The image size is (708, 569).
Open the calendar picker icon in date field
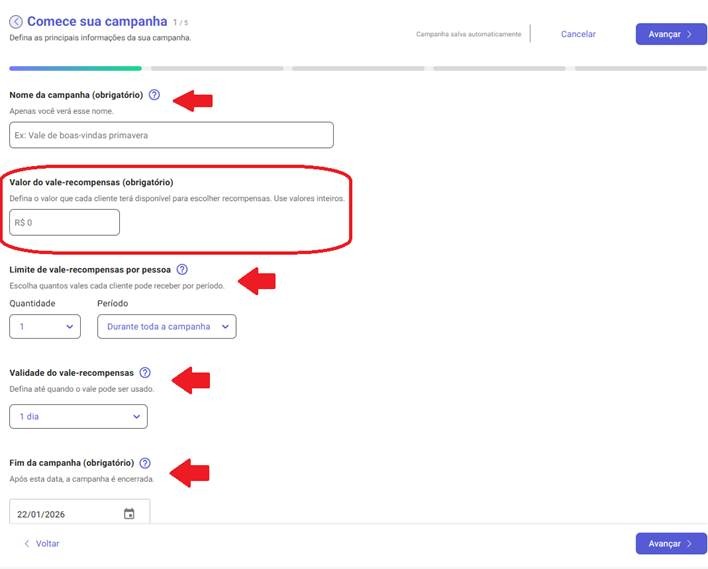coord(129,514)
